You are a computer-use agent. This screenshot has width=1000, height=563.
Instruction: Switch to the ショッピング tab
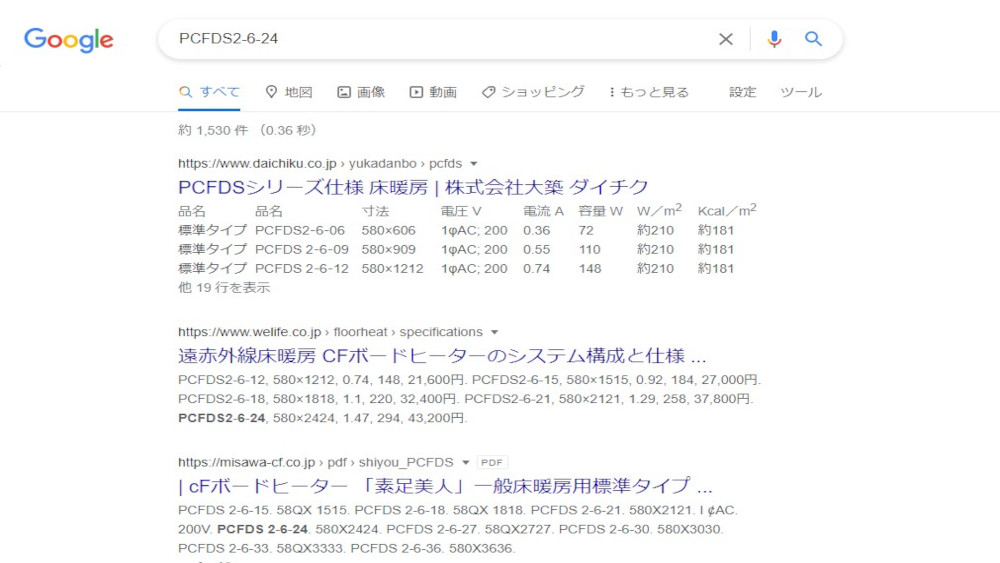coord(533,92)
